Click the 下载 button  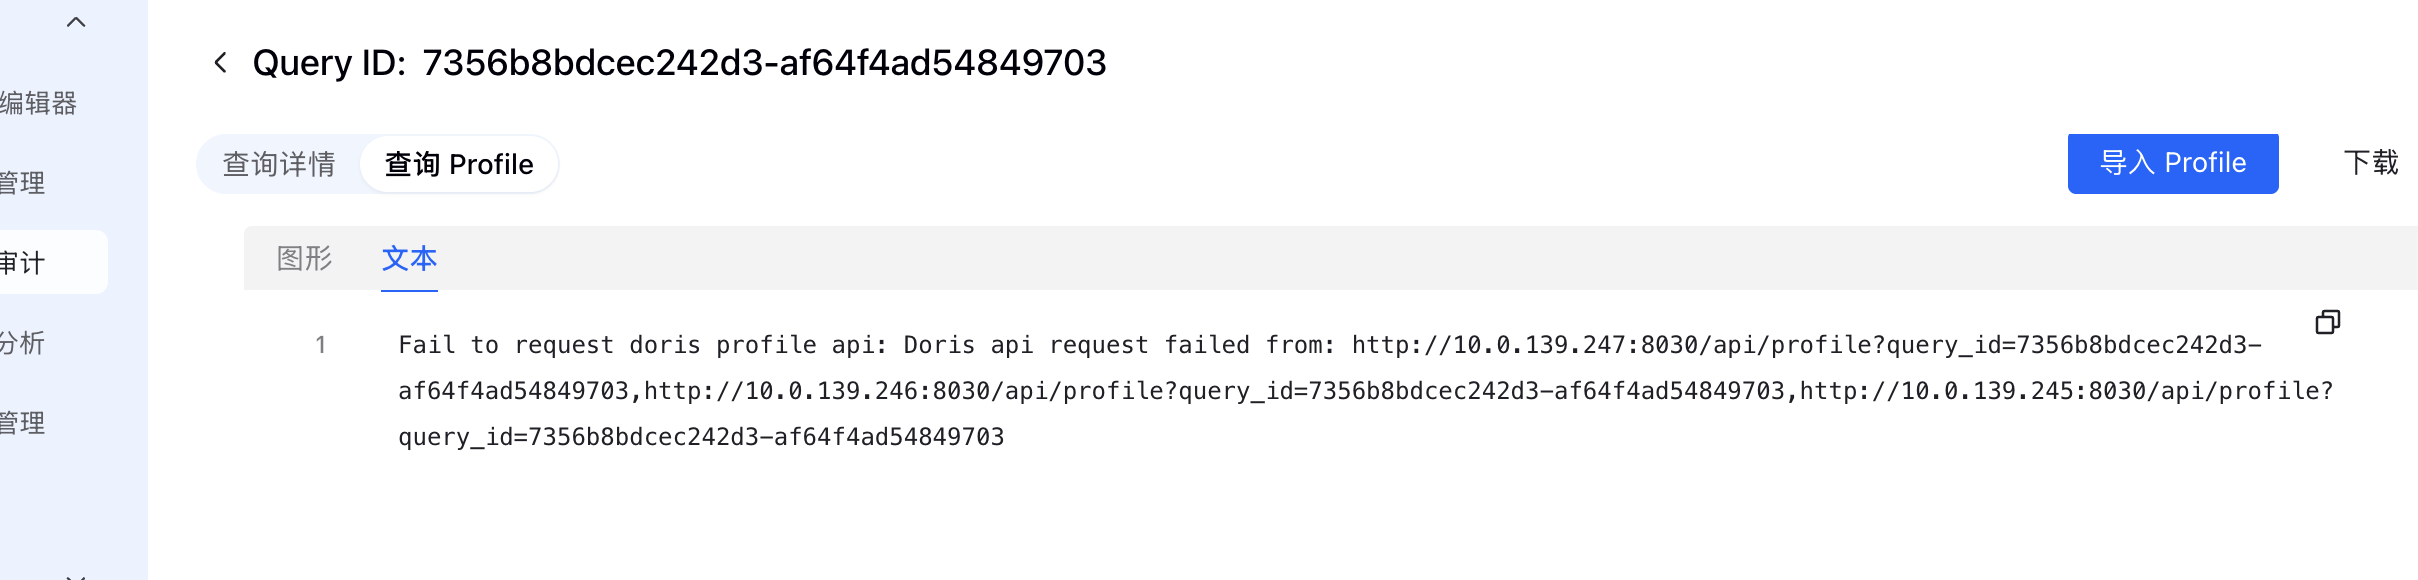[2371, 163]
